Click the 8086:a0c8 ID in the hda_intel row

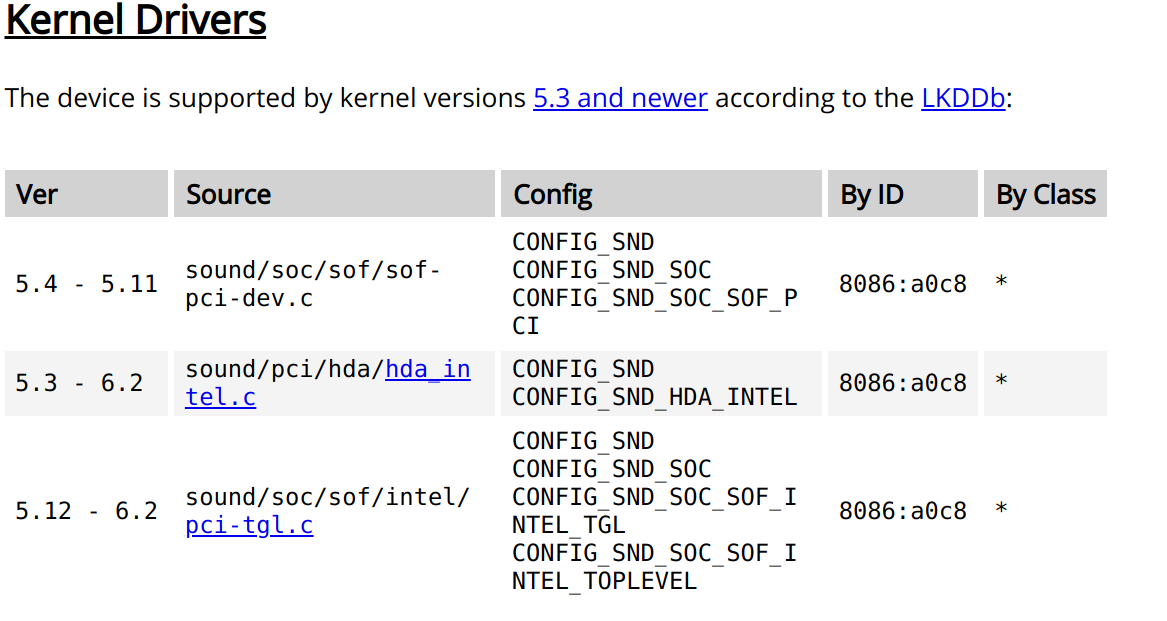click(x=902, y=383)
